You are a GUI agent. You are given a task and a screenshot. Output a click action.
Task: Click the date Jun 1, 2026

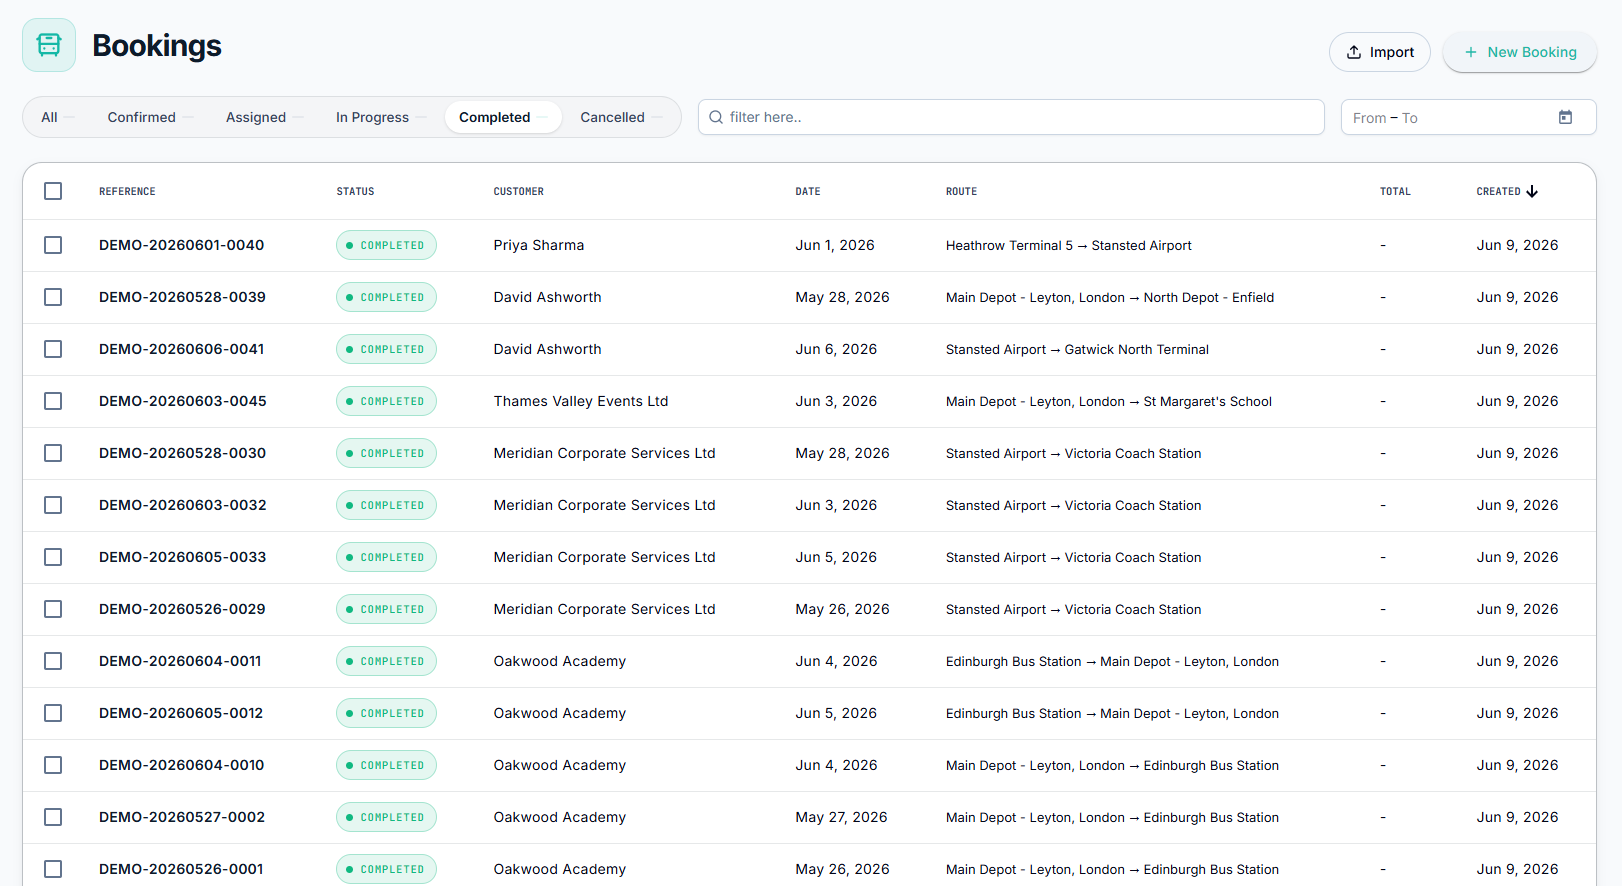click(x=834, y=245)
